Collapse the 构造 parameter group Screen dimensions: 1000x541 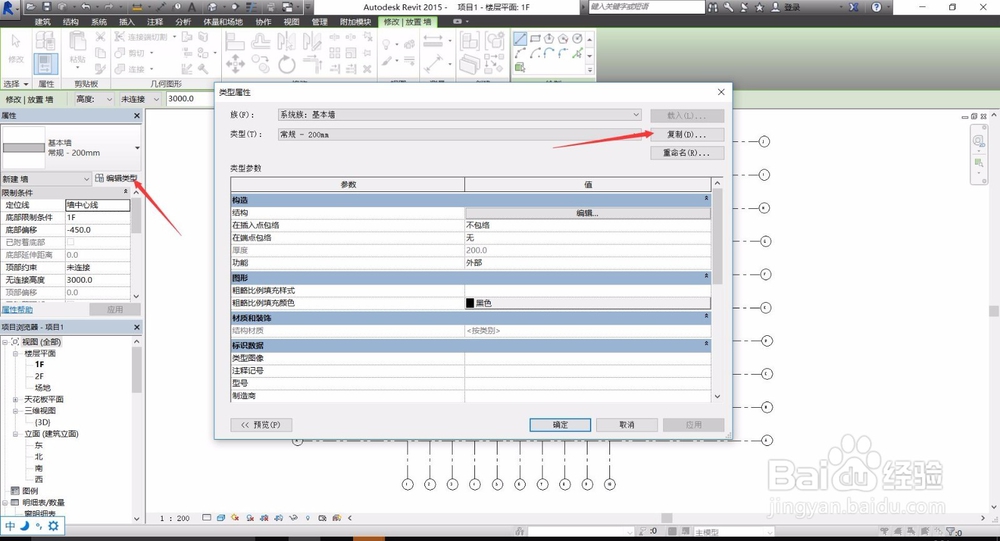pos(706,198)
